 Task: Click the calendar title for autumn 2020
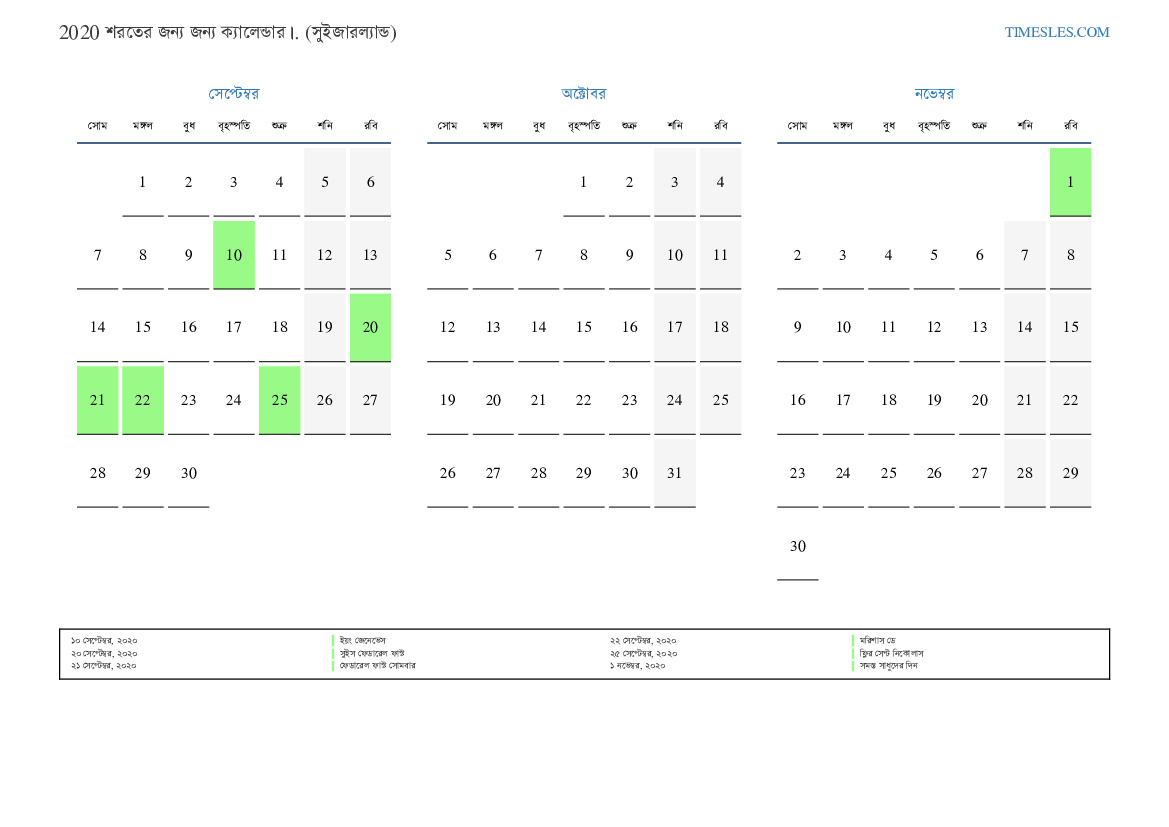coord(228,33)
